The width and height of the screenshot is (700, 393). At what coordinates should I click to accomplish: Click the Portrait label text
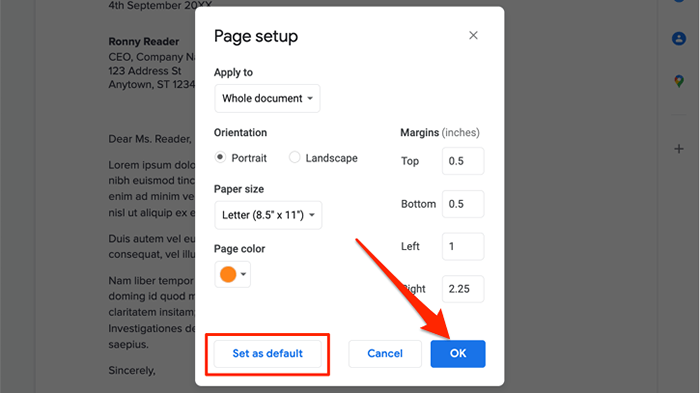249,158
